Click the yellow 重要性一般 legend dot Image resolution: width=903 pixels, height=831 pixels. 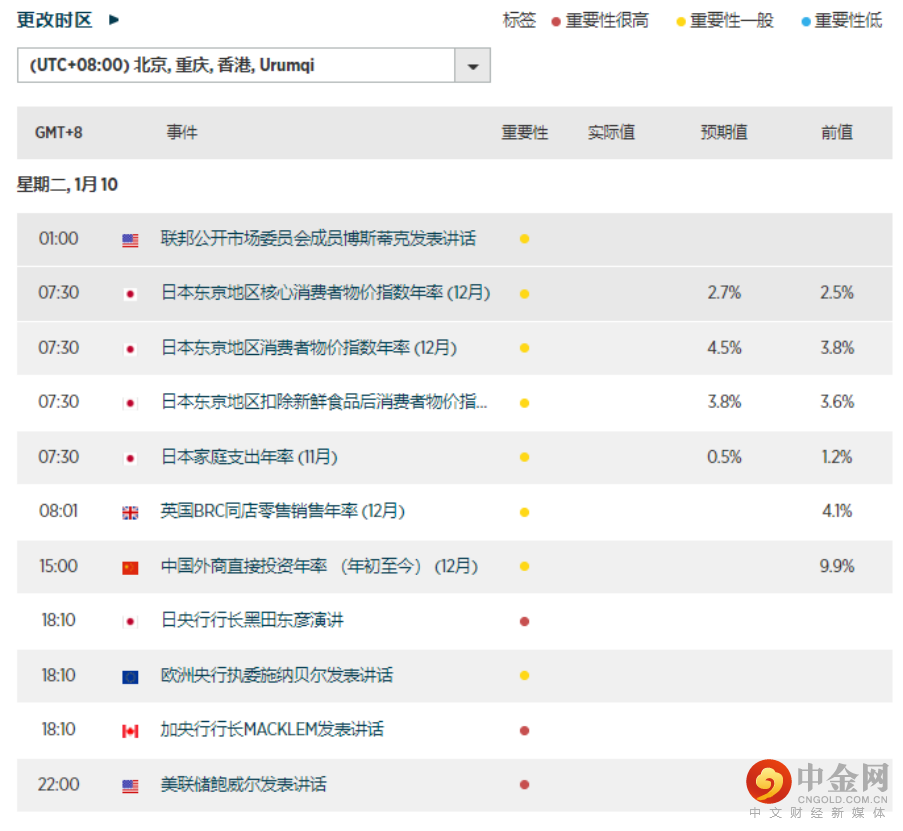[681, 22]
